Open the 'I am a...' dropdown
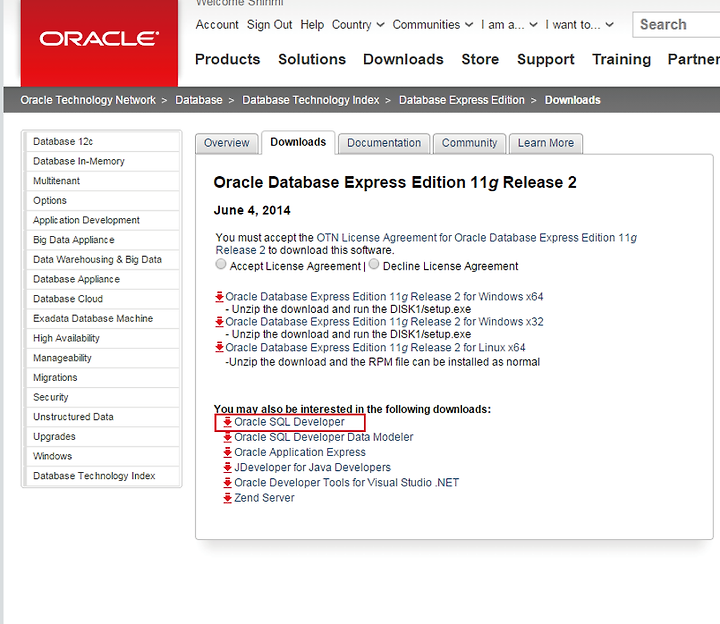The height and width of the screenshot is (624, 720). click(509, 25)
